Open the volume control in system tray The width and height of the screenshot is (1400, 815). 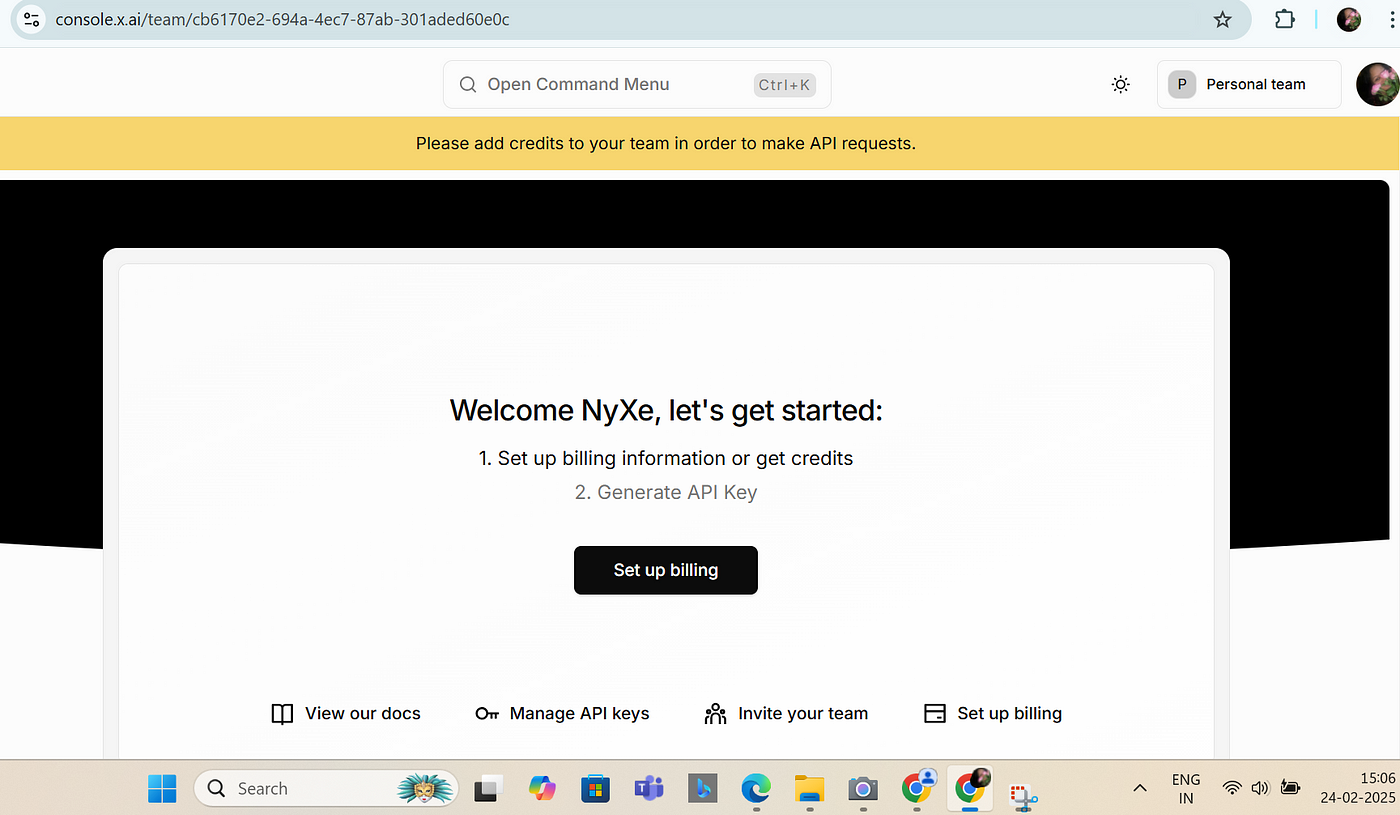[1260, 788]
